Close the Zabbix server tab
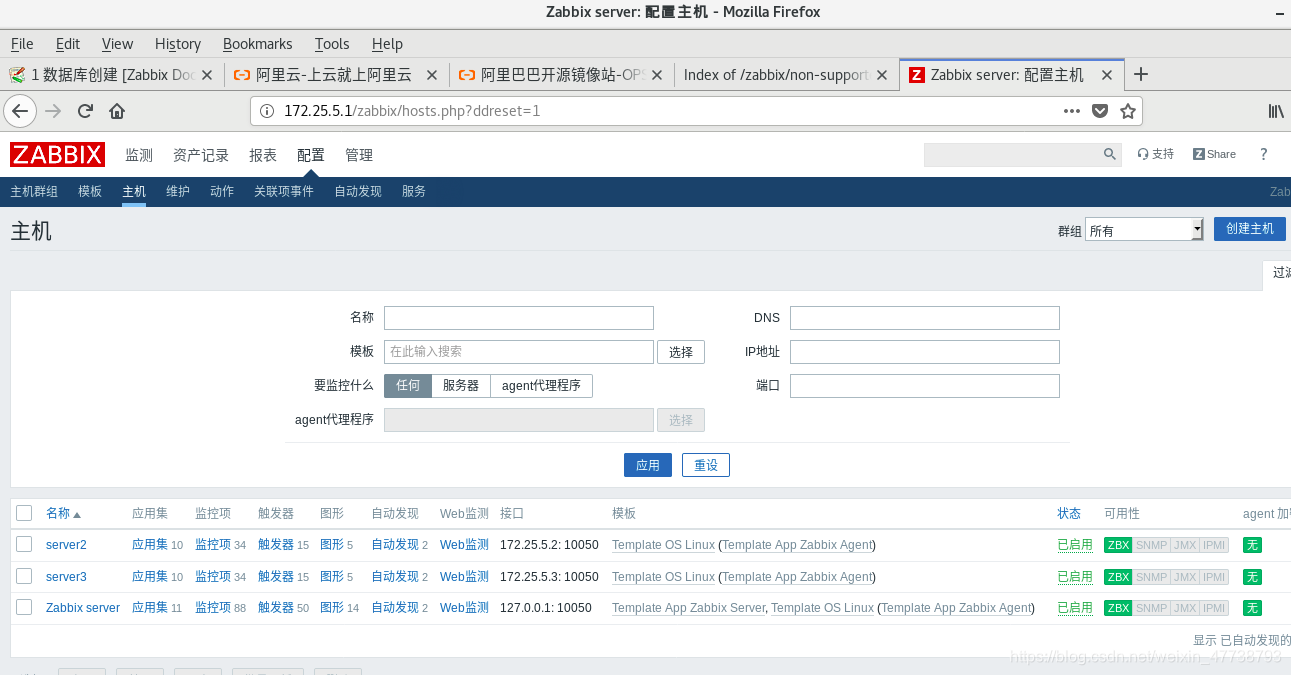Viewport: 1291px width, 675px height. [1107, 75]
